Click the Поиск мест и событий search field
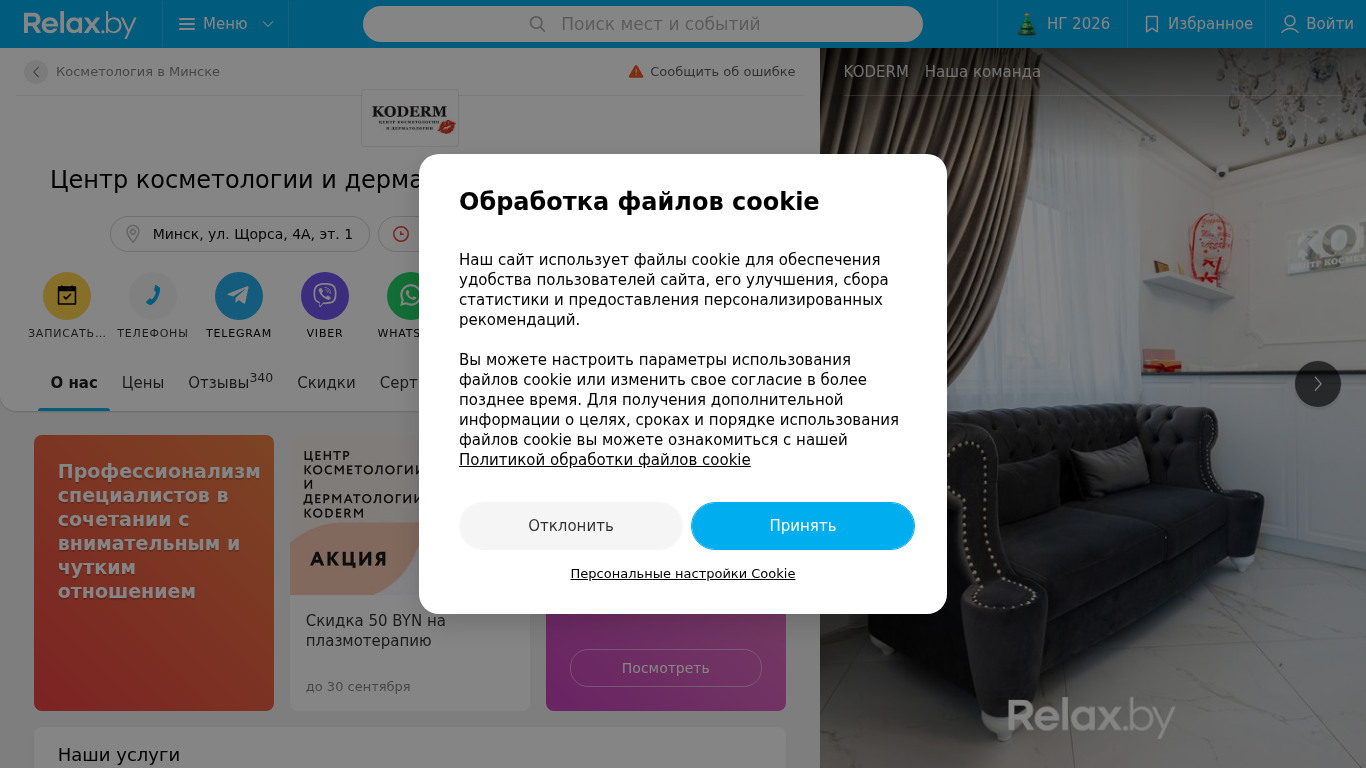The height and width of the screenshot is (768, 1366). click(643, 24)
